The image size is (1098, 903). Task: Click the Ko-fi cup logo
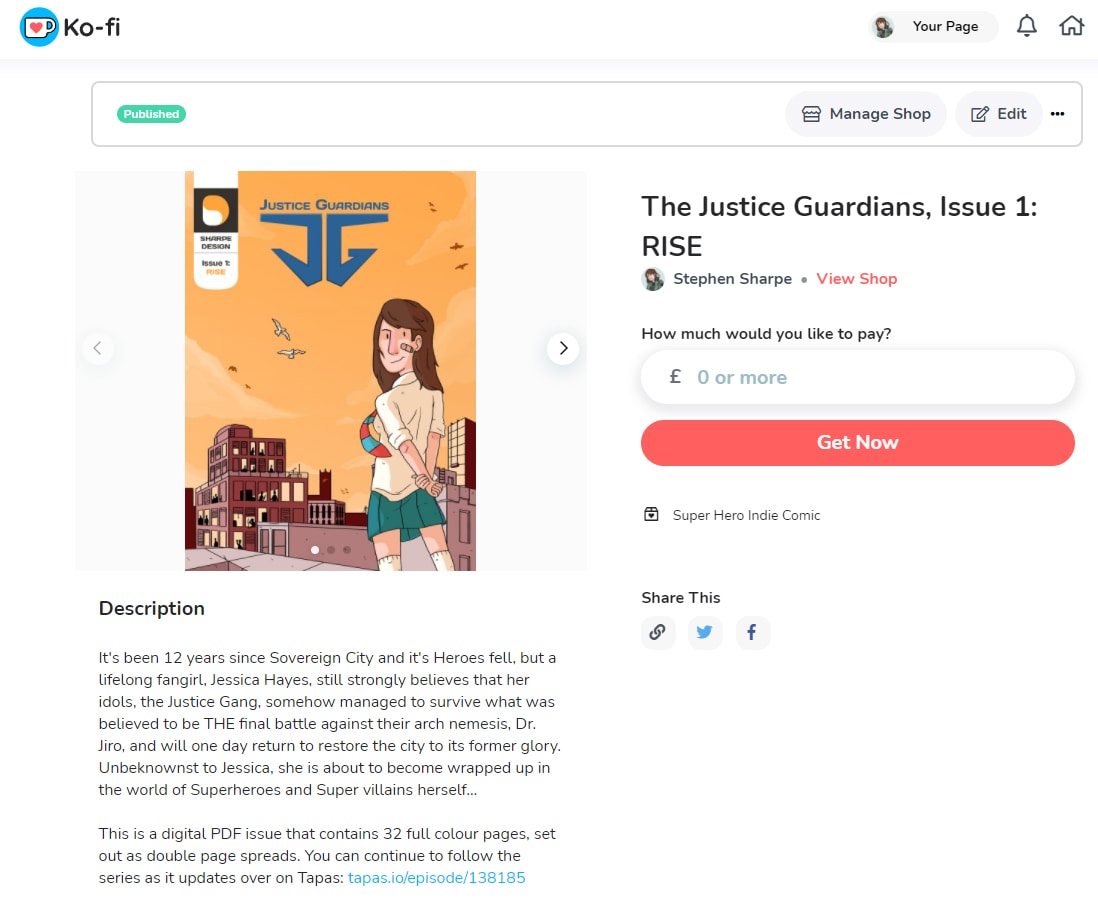(39, 27)
